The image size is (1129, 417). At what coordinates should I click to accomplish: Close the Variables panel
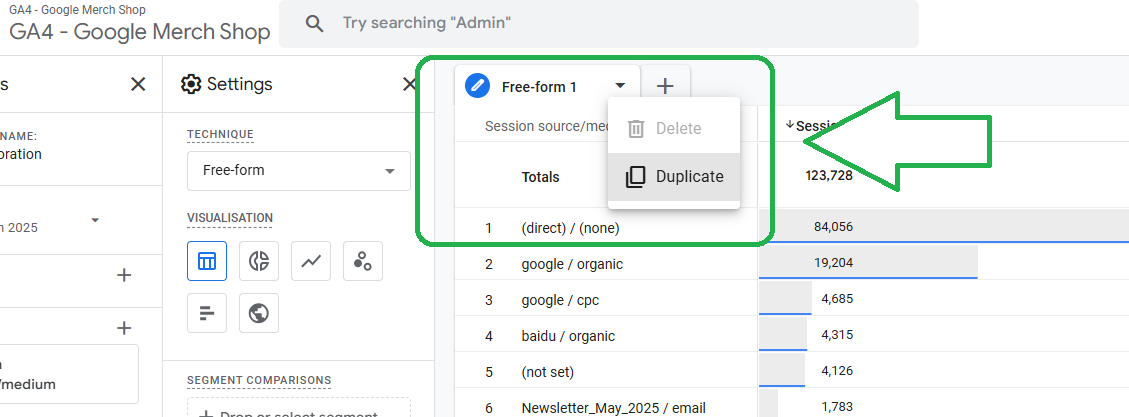coord(138,84)
